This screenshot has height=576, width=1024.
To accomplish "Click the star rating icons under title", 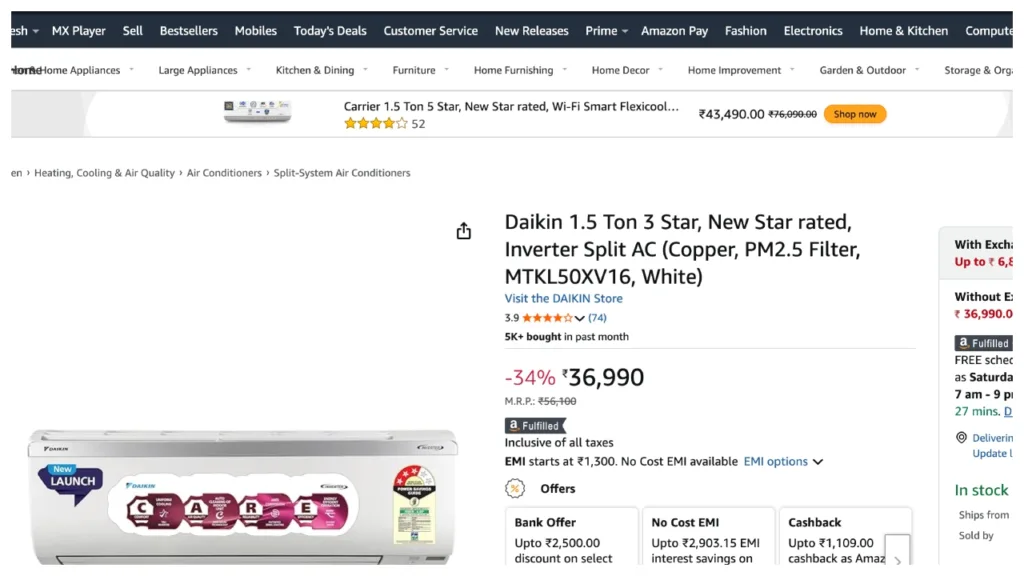I will [546, 318].
